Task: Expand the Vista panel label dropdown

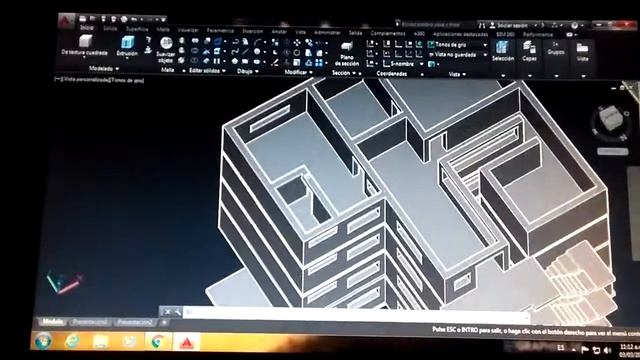Action: pyautogui.click(x=457, y=74)
